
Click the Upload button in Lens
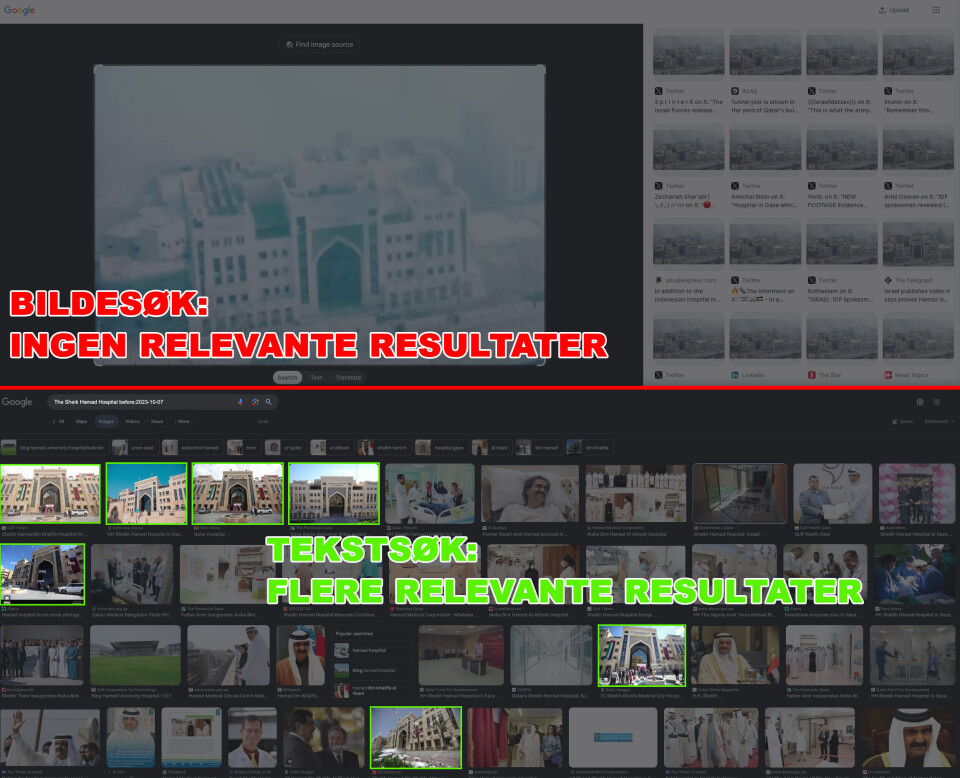click(894, 10)
